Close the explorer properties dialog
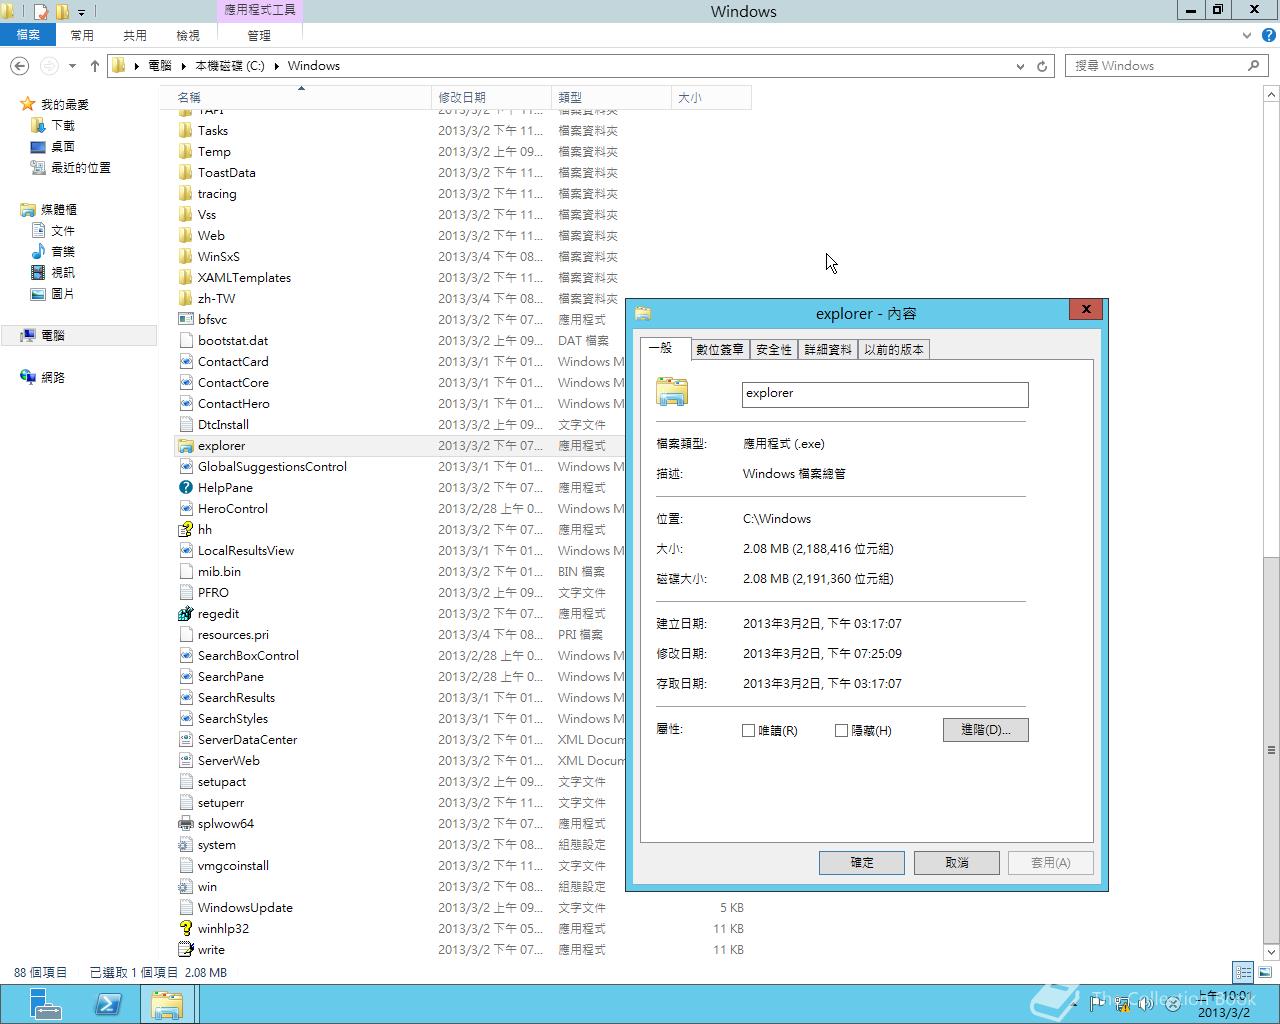 [1086, 309]
